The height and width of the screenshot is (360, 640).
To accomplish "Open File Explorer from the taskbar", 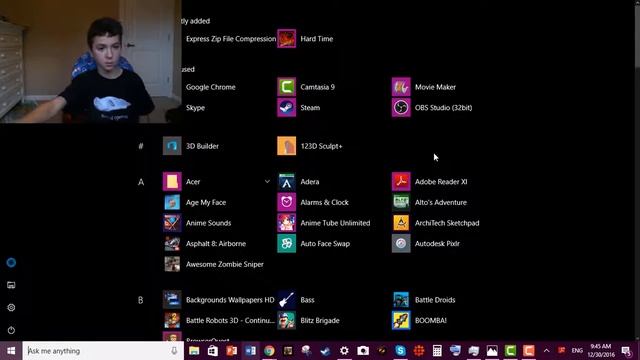I will [x=194, y=351].
